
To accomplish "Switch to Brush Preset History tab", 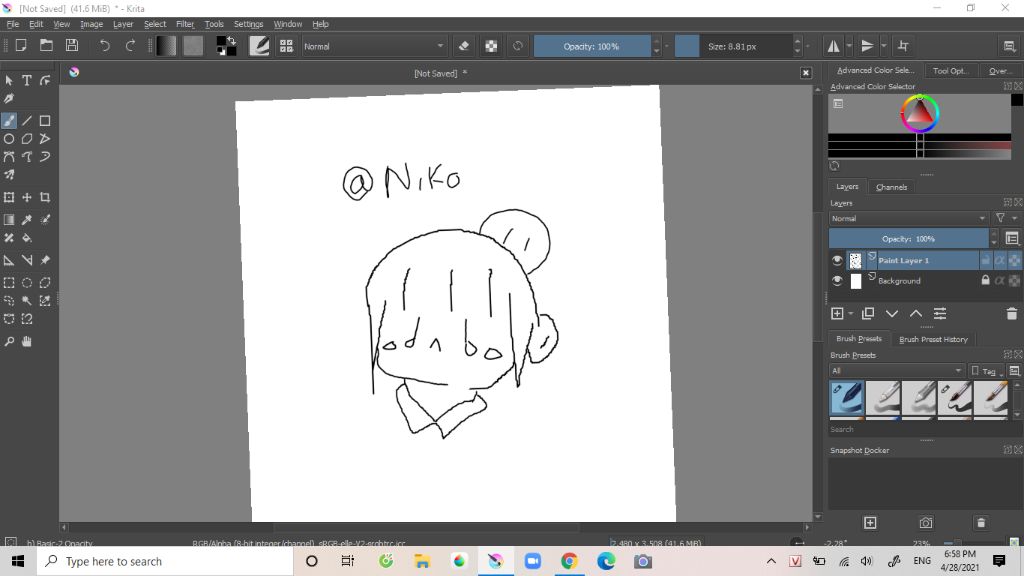I will [x=933, y=339].
